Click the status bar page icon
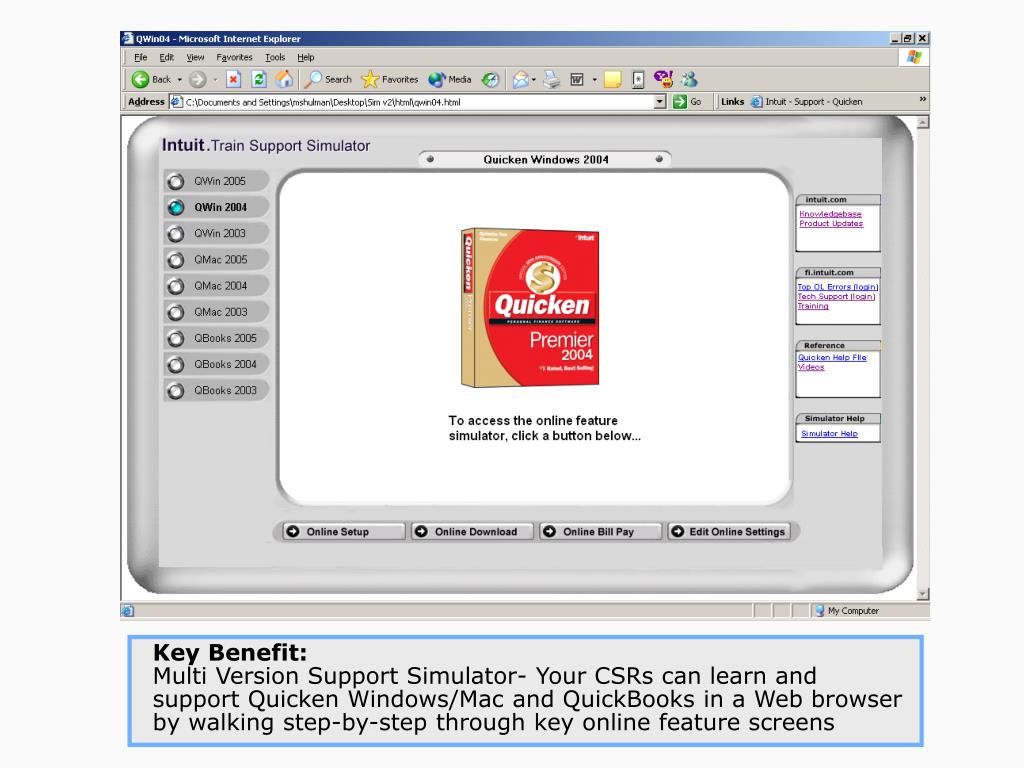The height and width of the screenshot is (768, 1024). tap(127, 611)
